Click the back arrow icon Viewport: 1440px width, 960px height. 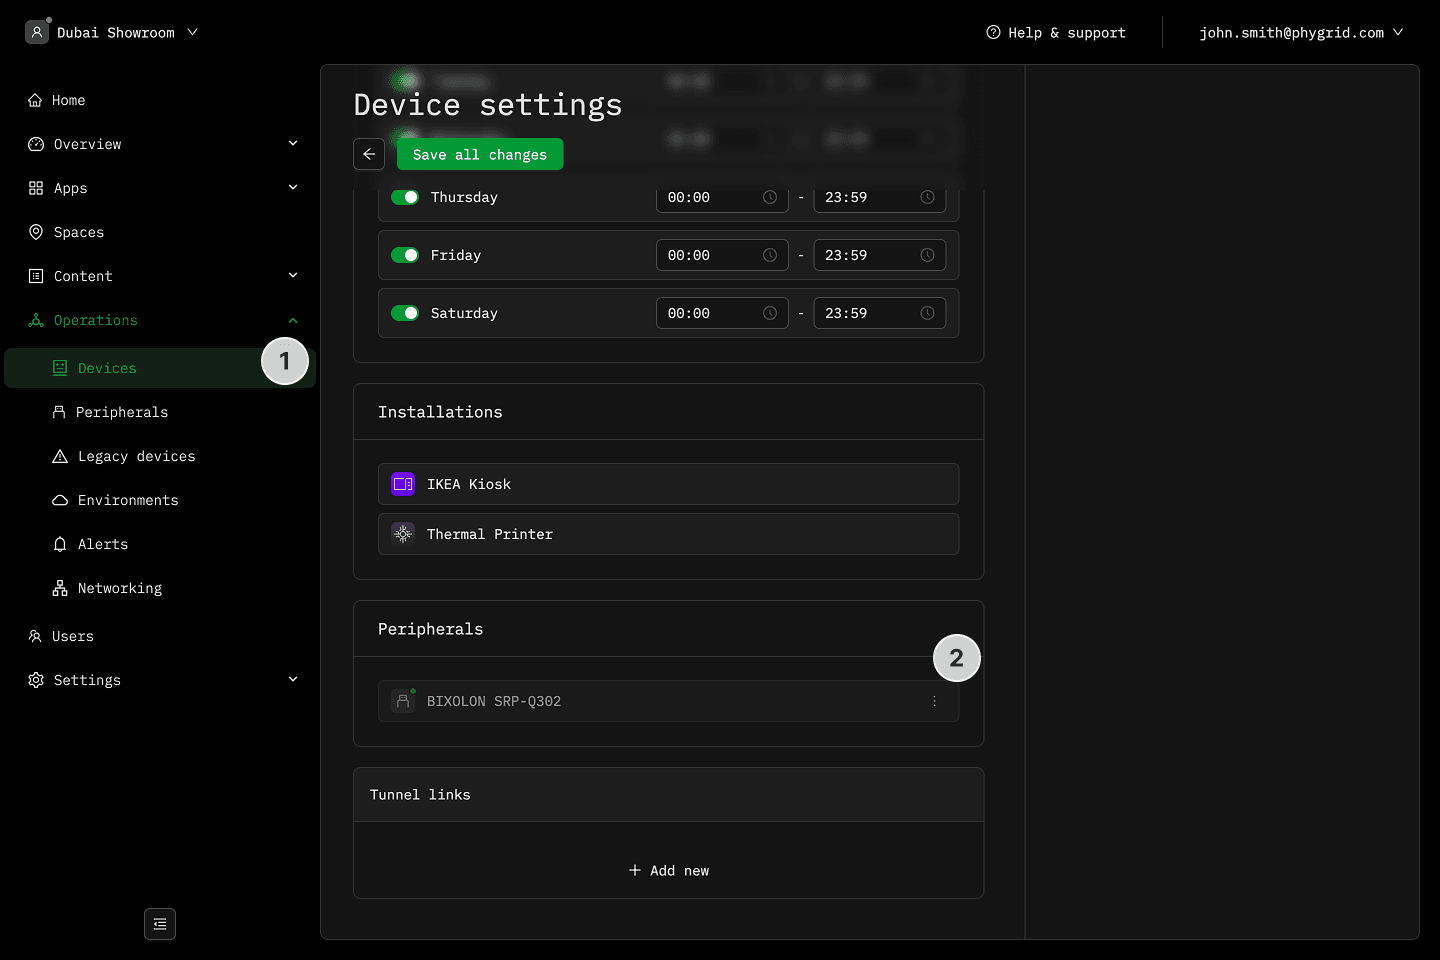[369, 154]
